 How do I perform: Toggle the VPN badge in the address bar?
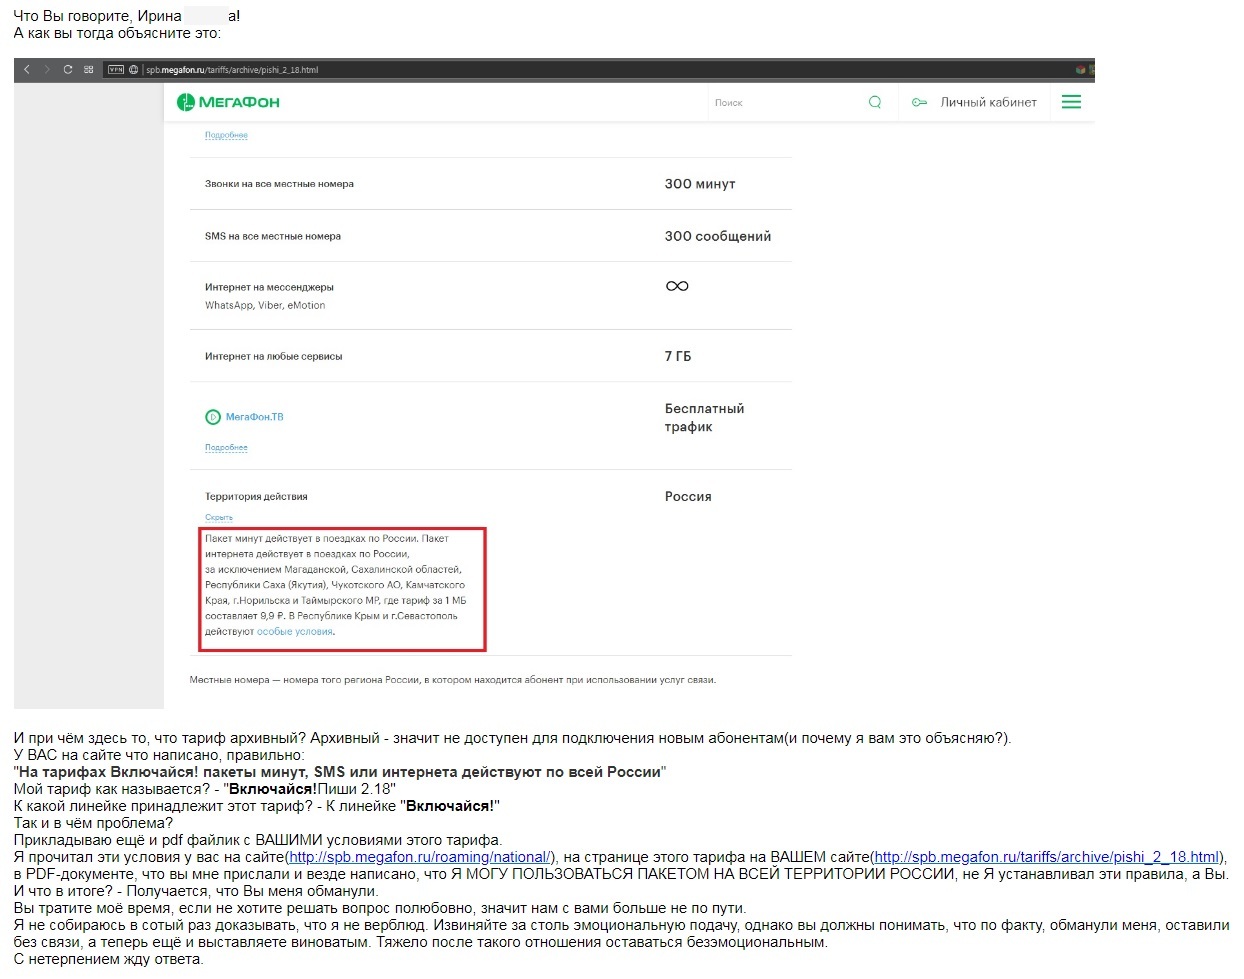pyautogui.click(x=116, y=70)
